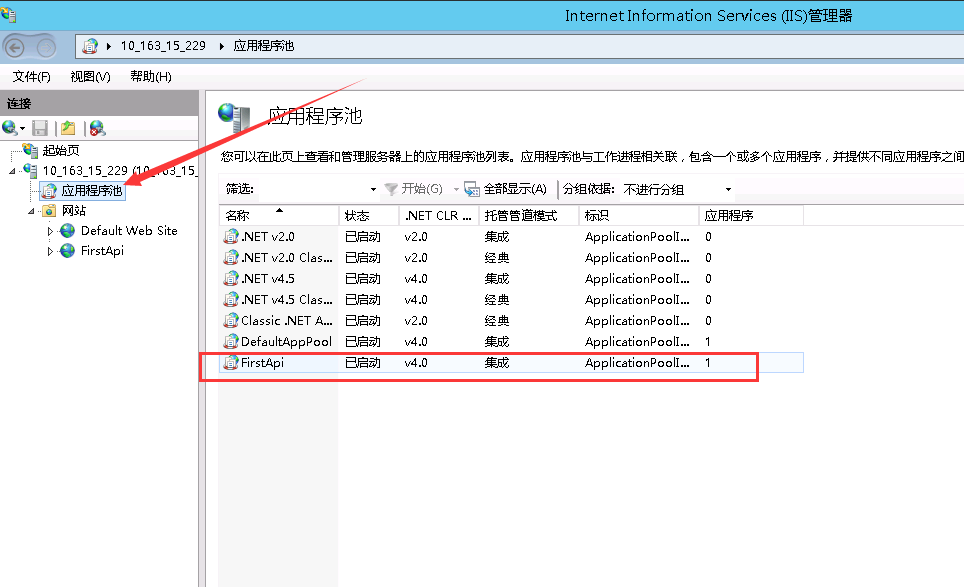This screenshot has width=964, height=587.
Task: Click the Show All button
Action: click(506, 189)
